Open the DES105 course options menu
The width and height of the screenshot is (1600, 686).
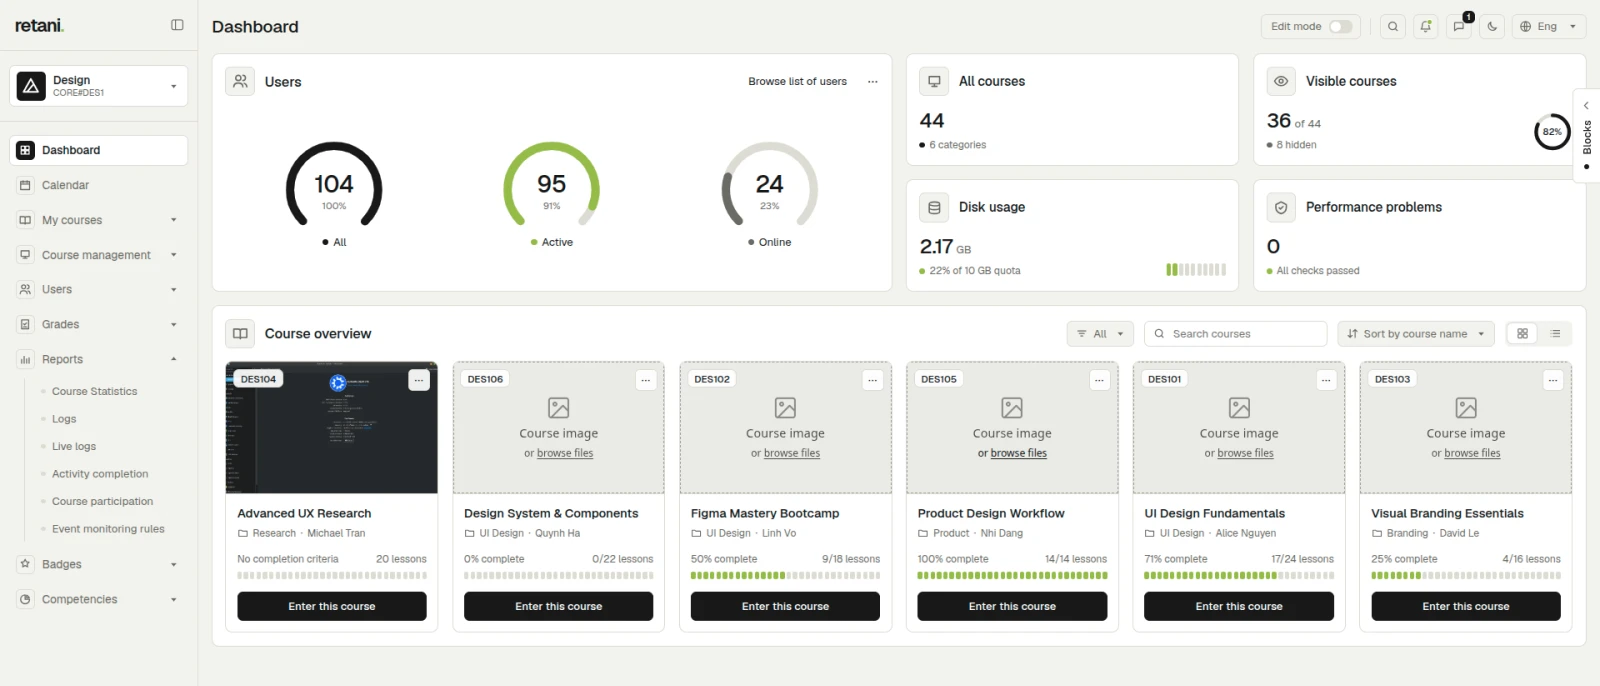coord(1100,380)
